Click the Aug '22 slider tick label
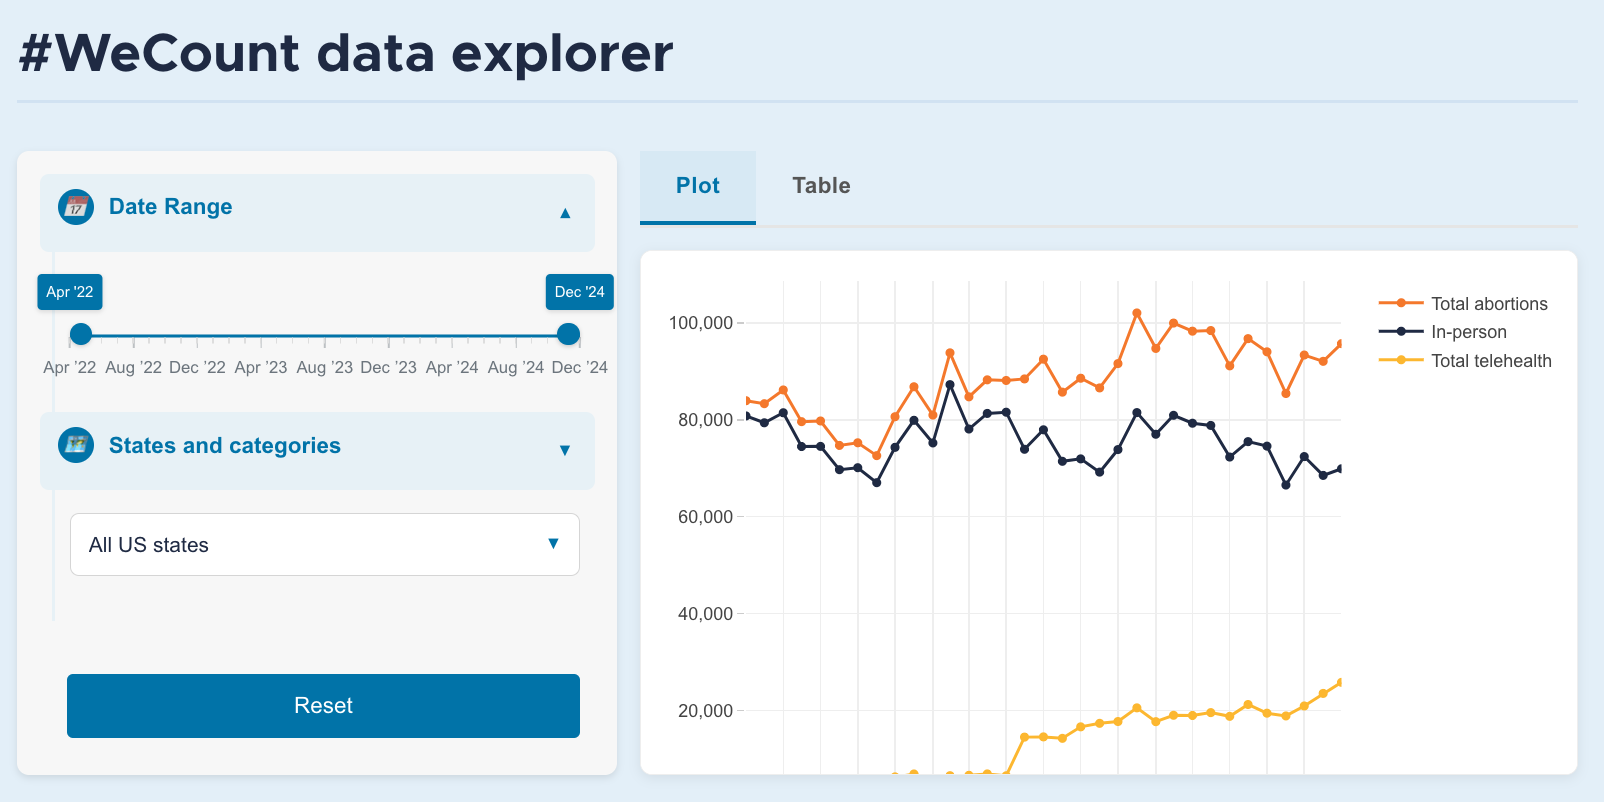1604x802 pixels. pos(133,368)
